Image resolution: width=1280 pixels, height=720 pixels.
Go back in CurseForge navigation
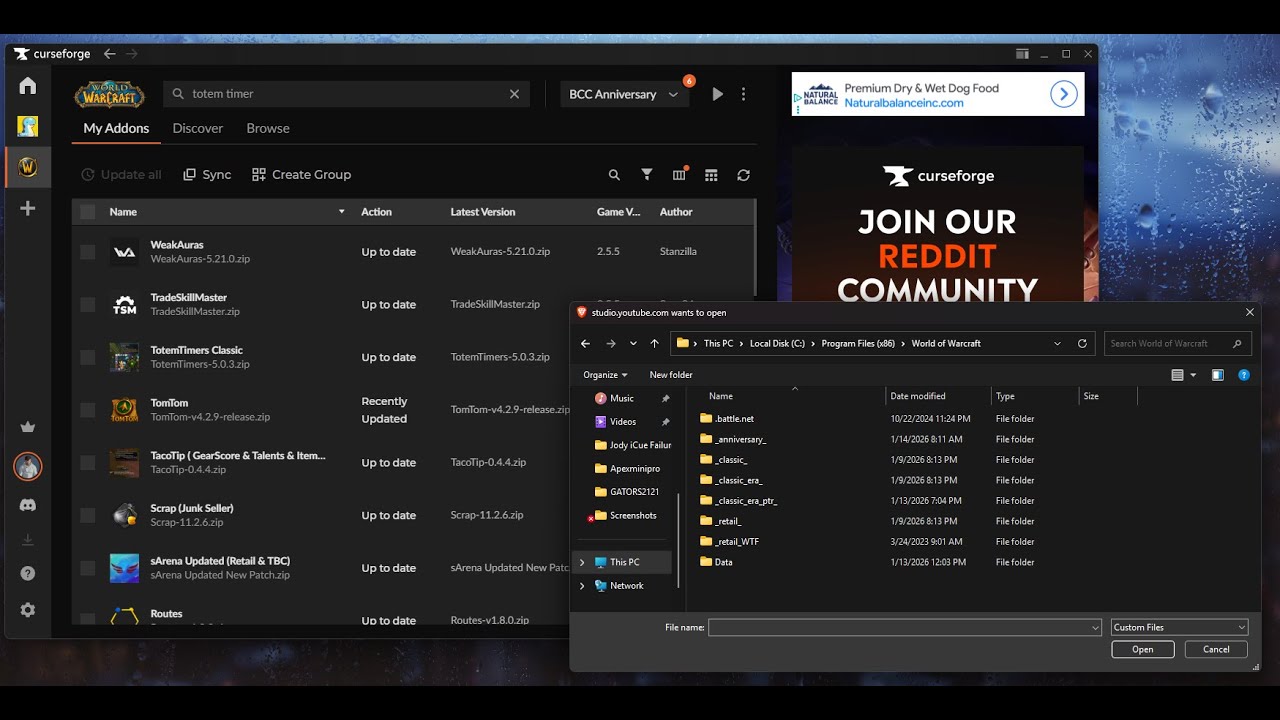click(109, 54)
